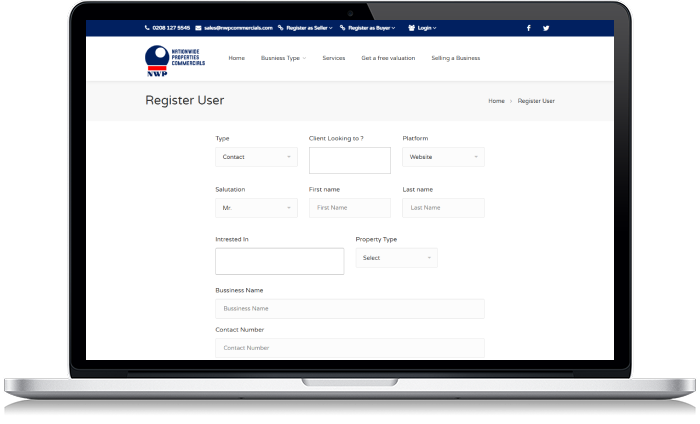Viewport: 700px width, 424px height.
Task: Open the Salutation dropdown showing Mr.
Action: point(256,208)
